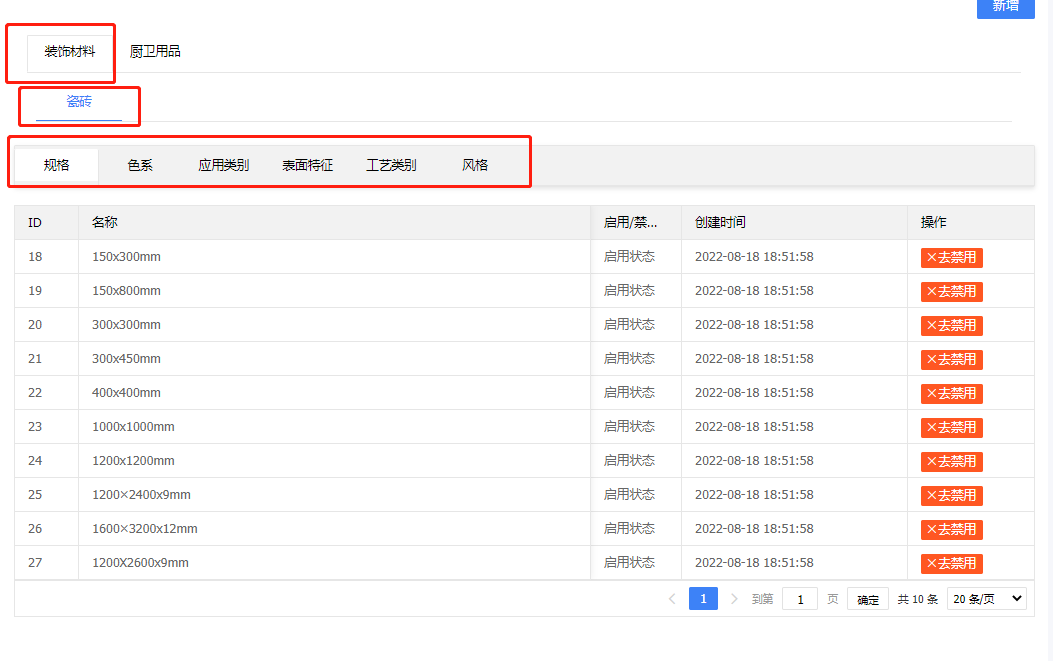Click page number 1 in pagination

703,598
